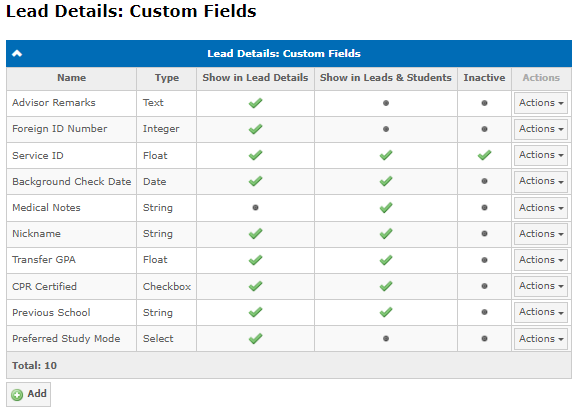Click the green plus Add icon
Screen dimensions: 581x411
click(x=17, y=395)
